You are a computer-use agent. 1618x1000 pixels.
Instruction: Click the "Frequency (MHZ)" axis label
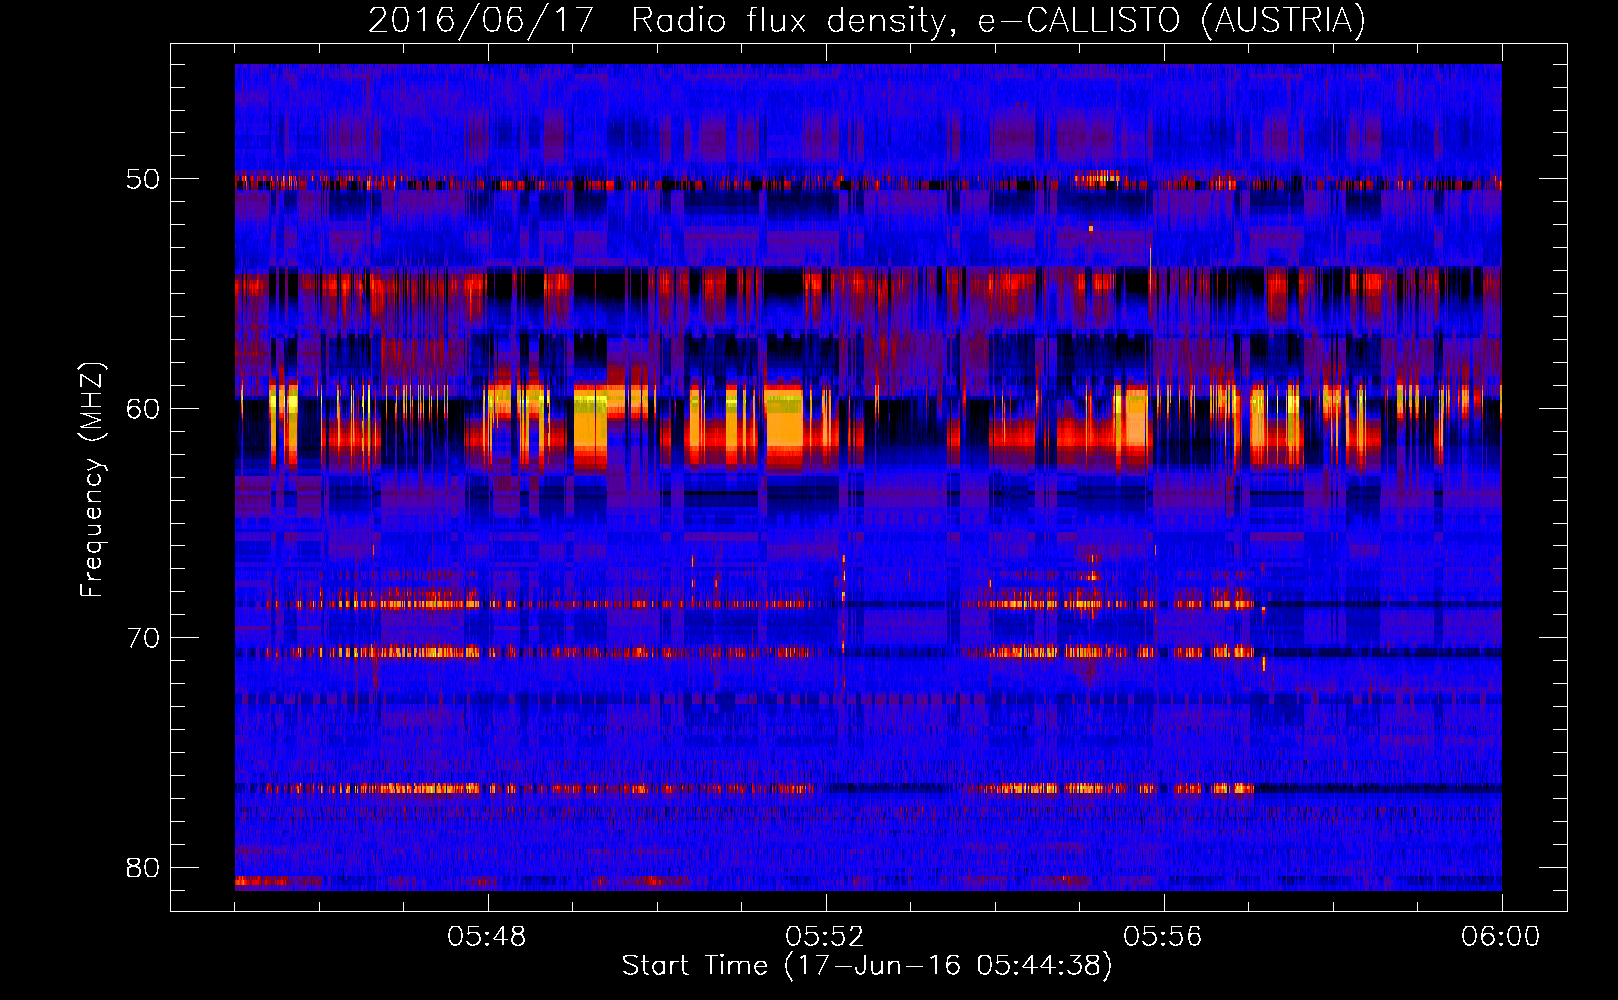pos(92,480)
